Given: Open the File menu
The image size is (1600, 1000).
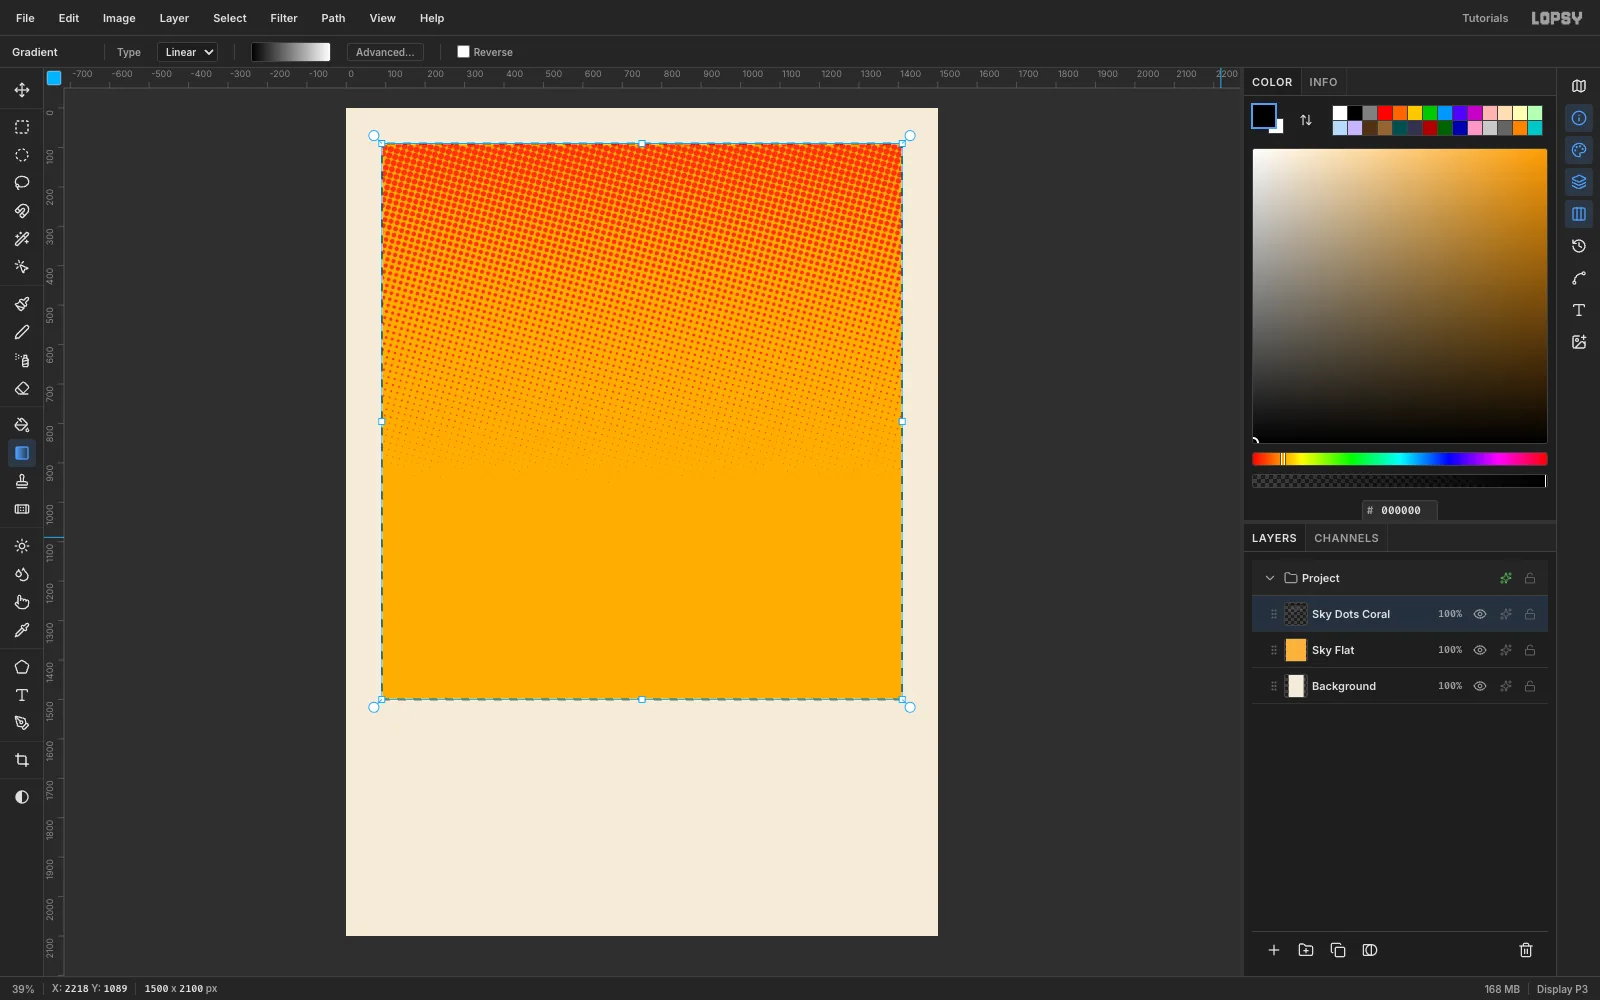Looking at the screenshot, I should (25, 18).
